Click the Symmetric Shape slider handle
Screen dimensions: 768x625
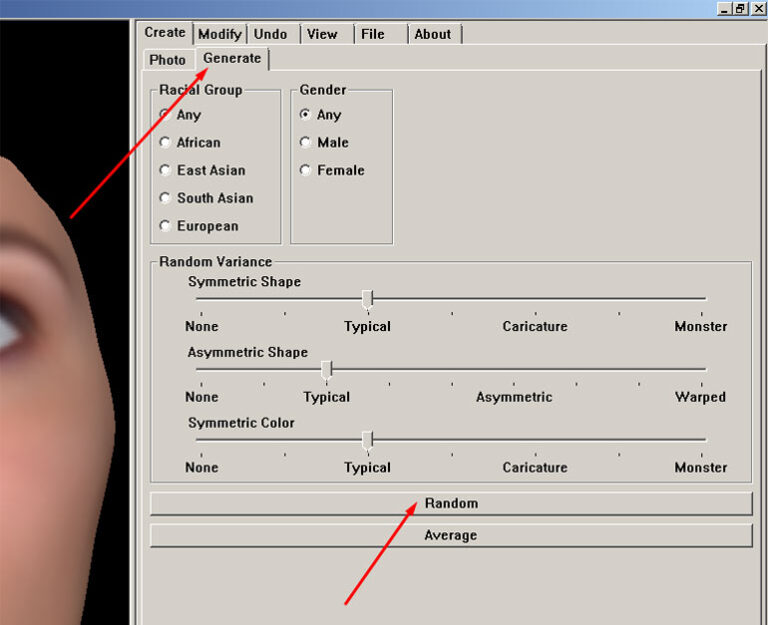[x=368, y=298]
